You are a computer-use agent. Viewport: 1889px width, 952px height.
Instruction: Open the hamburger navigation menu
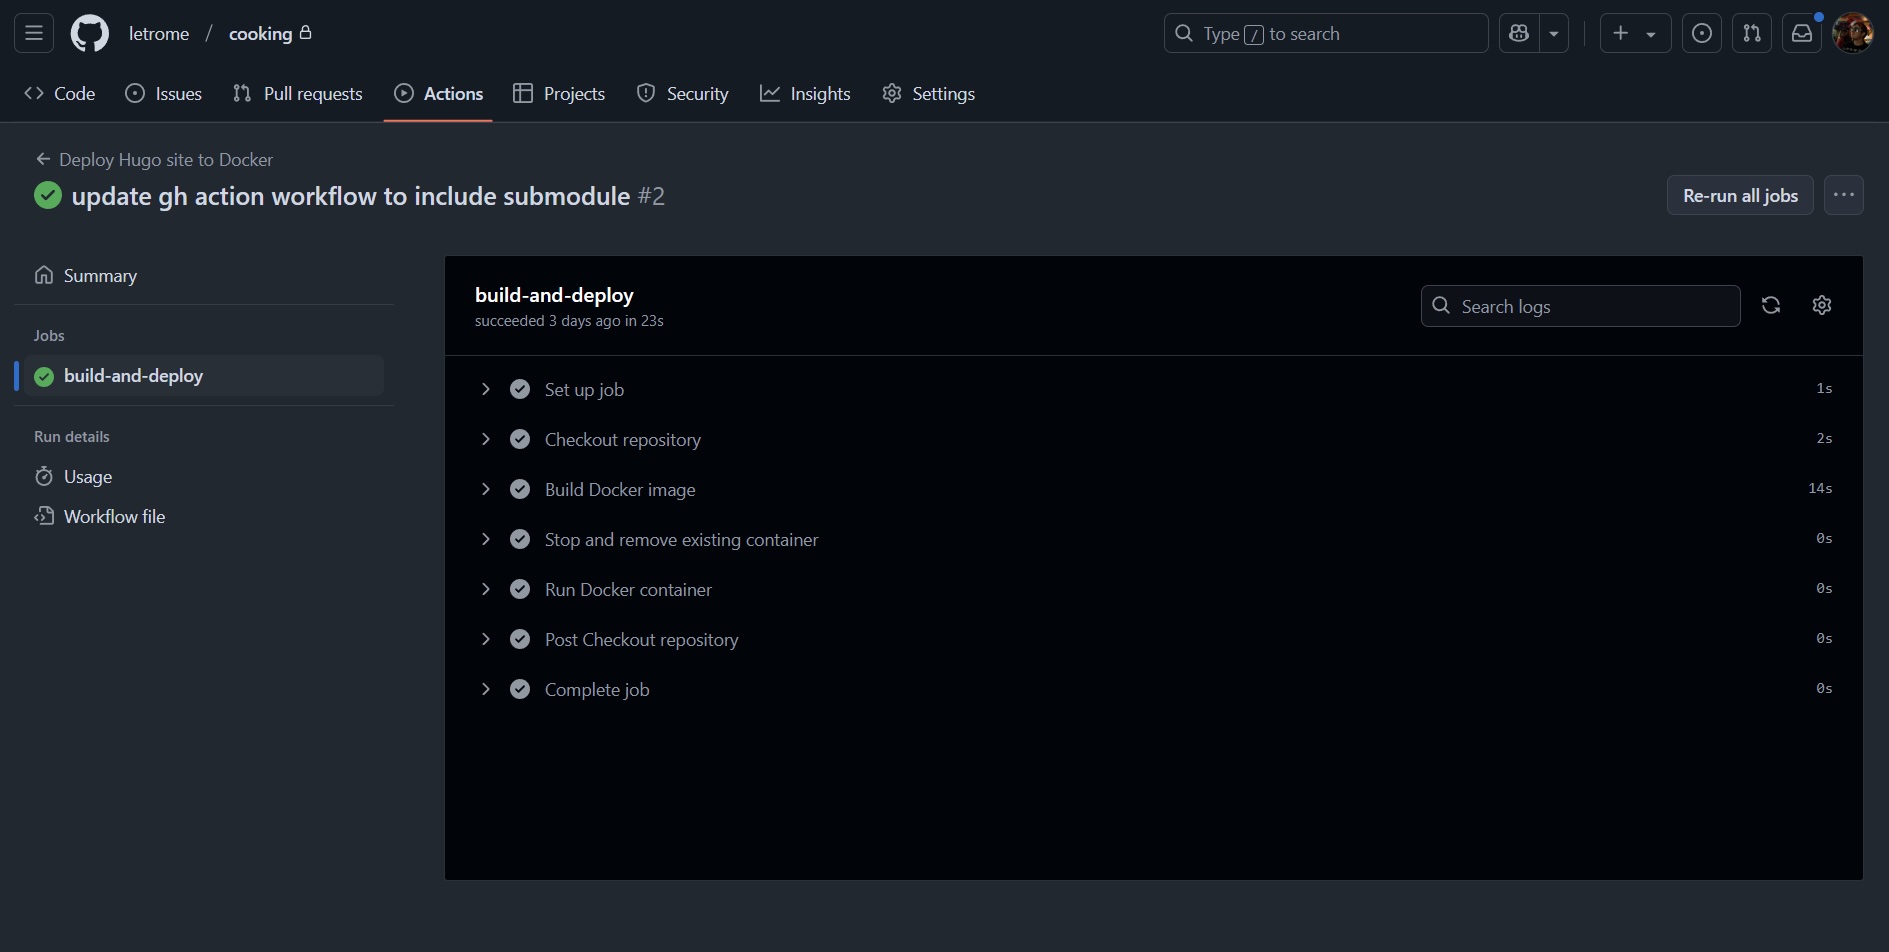coord(33,33)
